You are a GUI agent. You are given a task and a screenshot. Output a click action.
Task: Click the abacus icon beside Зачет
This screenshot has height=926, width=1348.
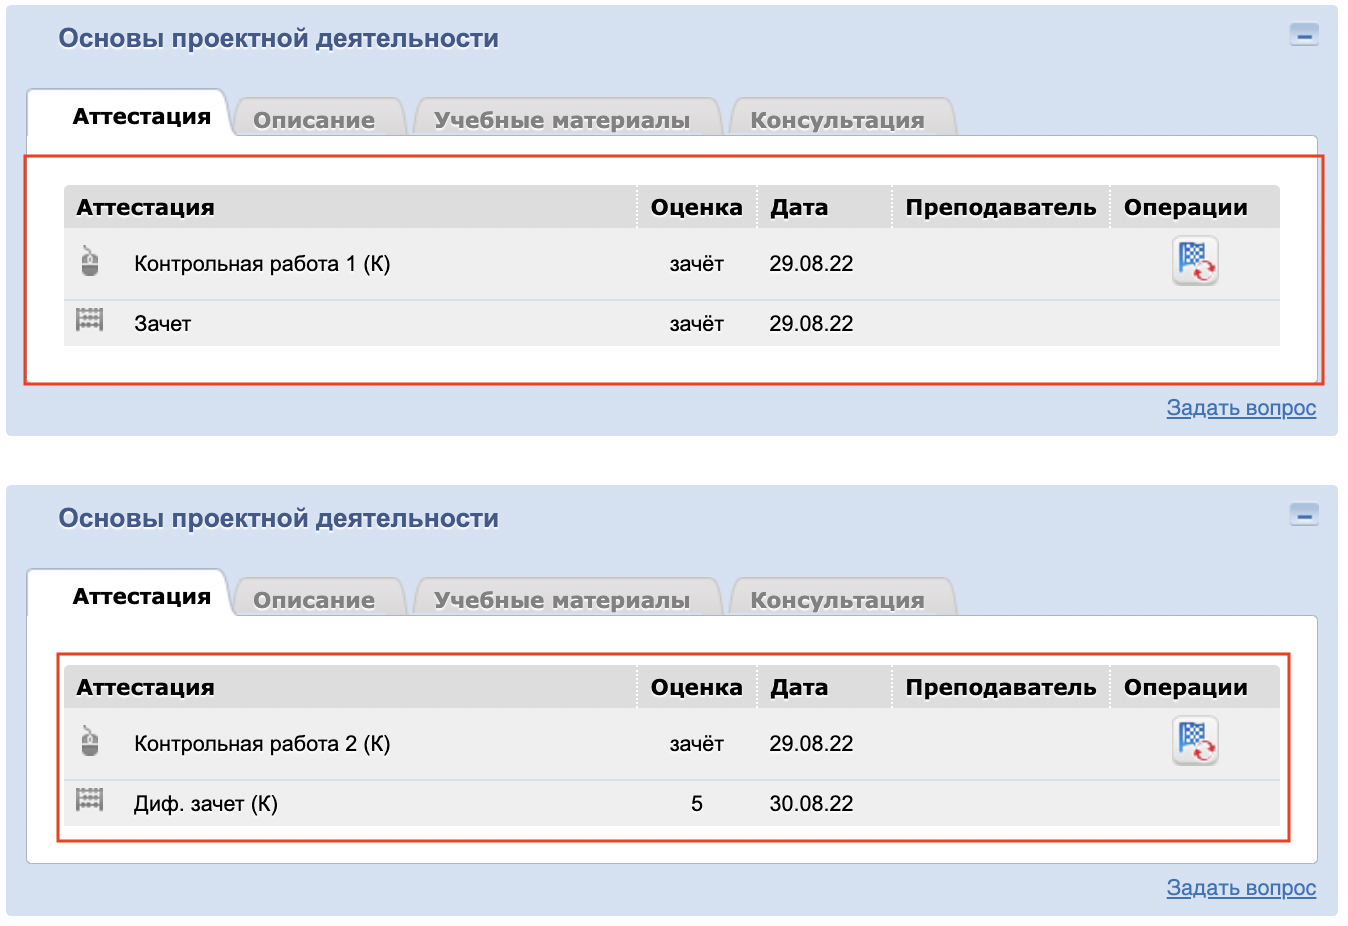[x=90, y=321]
